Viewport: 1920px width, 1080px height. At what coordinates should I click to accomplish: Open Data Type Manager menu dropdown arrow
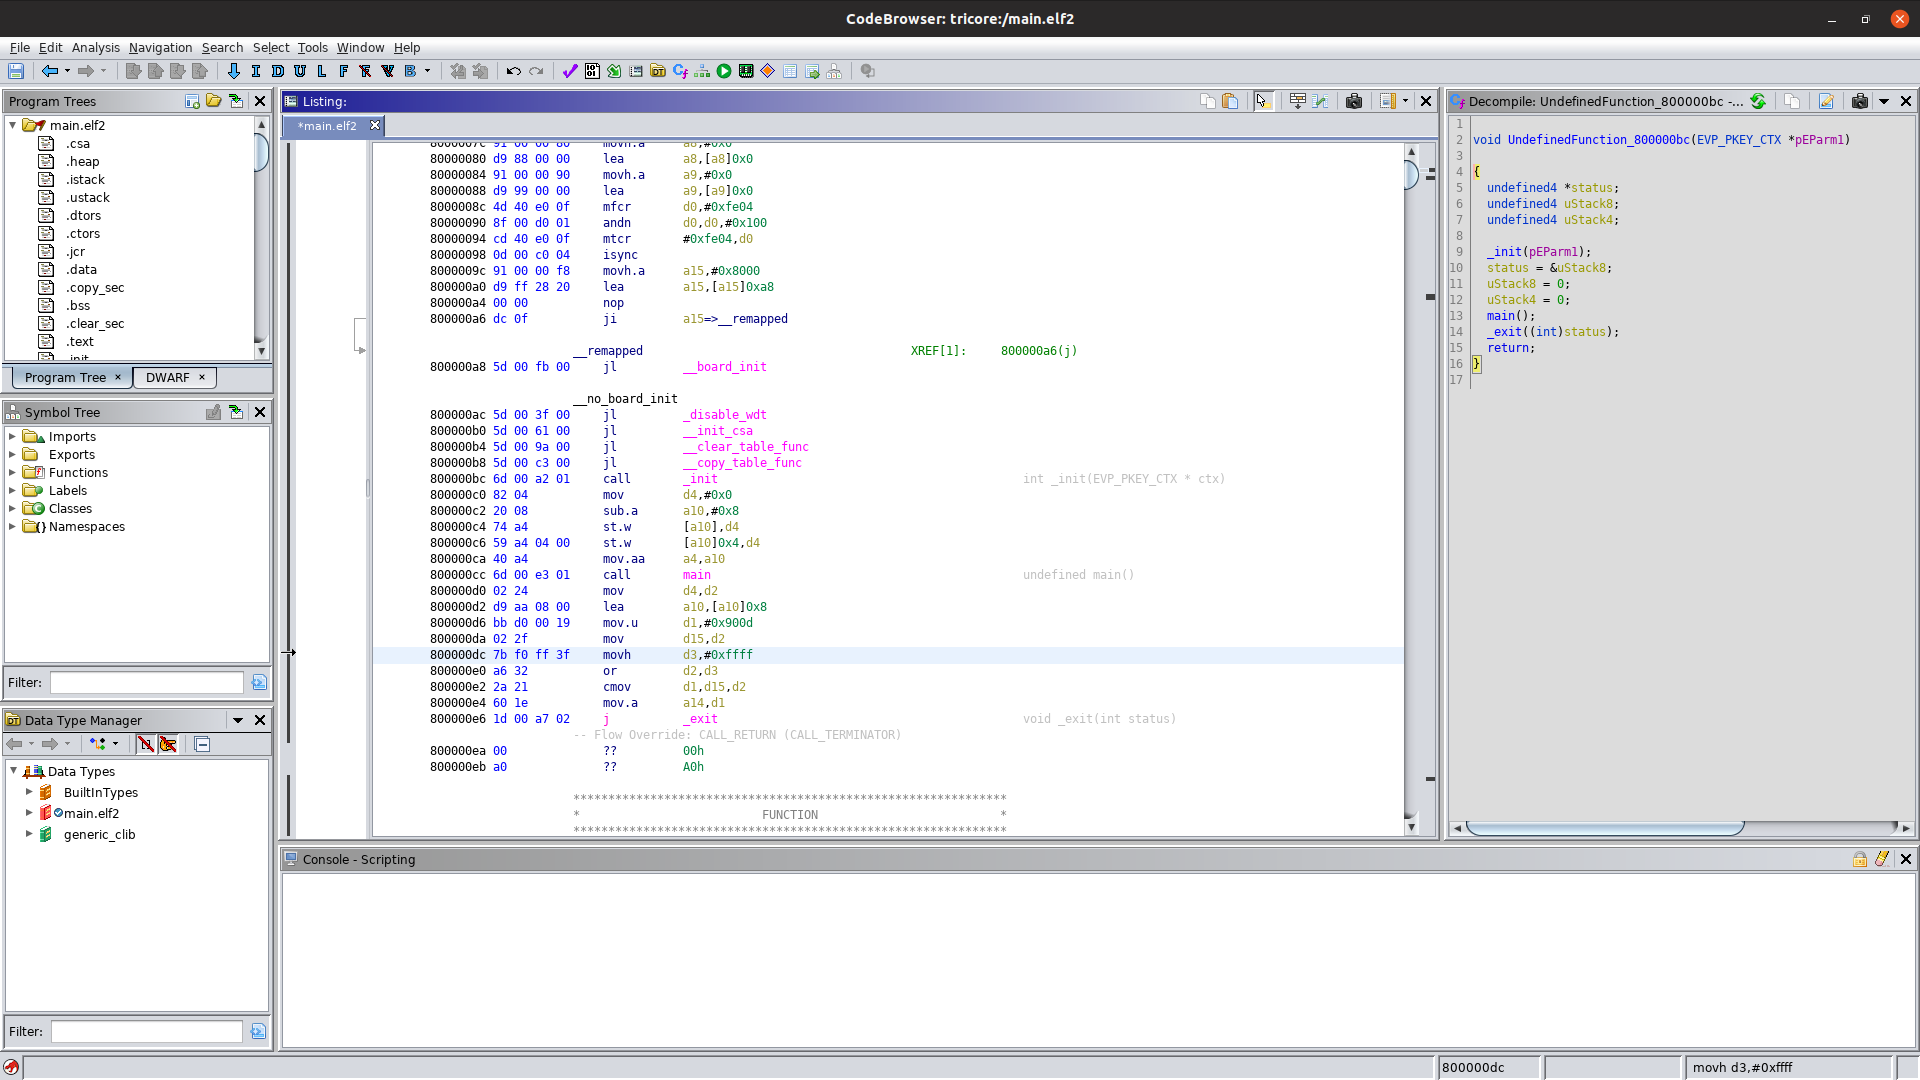click(238, 720)
